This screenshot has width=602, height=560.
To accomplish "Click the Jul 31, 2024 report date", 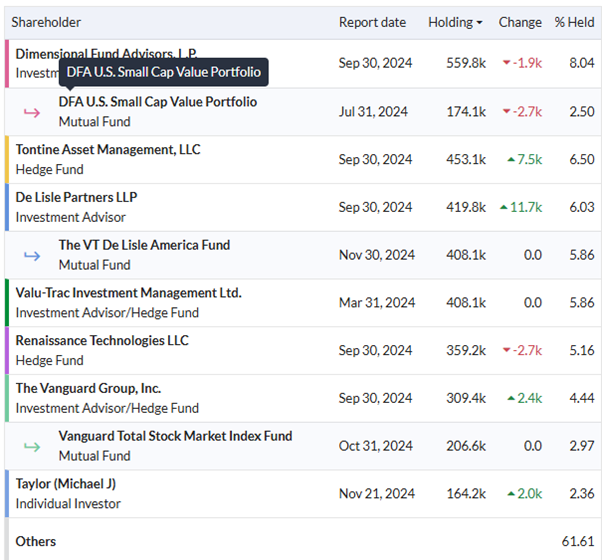I will (373, 112).
